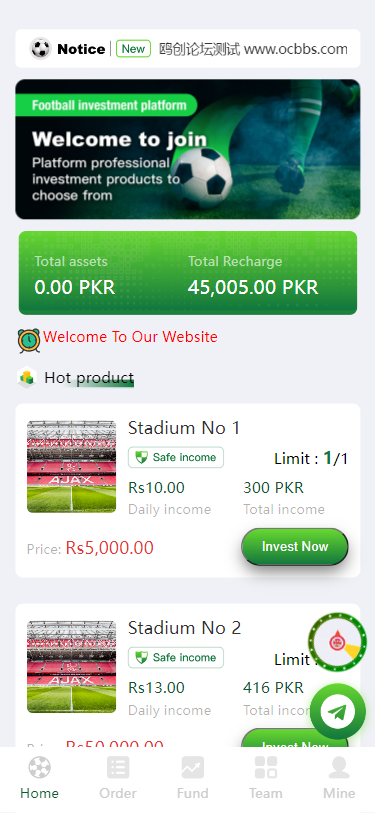Go to the Home tab
This screenshot has width=376, height=813.
click(x=39, y=777)
